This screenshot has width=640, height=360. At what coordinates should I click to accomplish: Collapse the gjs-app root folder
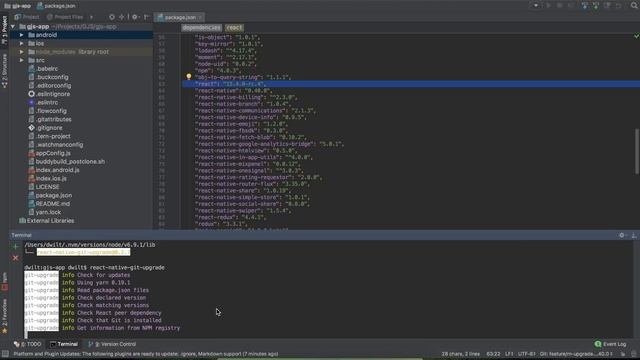tap(13, 27)
